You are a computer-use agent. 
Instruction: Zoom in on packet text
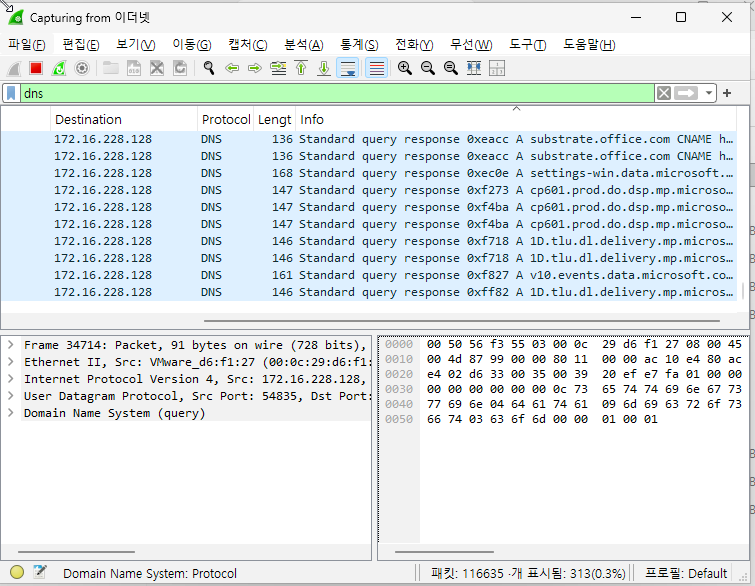click(x=404, y=68)
